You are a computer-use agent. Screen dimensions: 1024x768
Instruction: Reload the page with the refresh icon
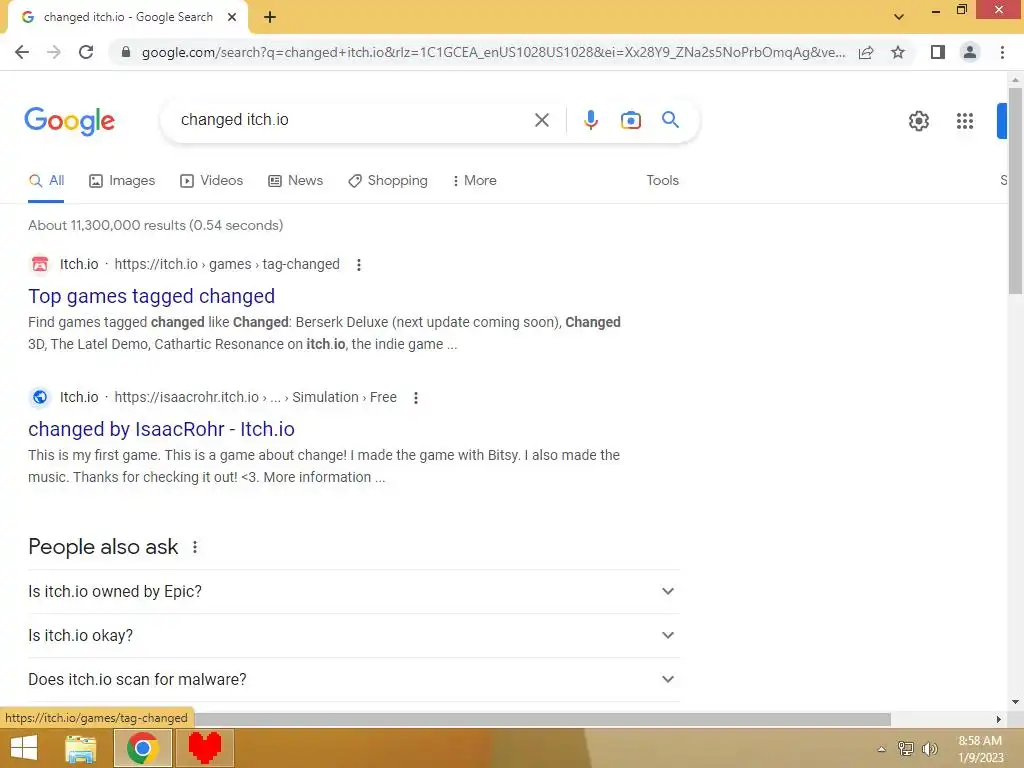pos(86,52)
